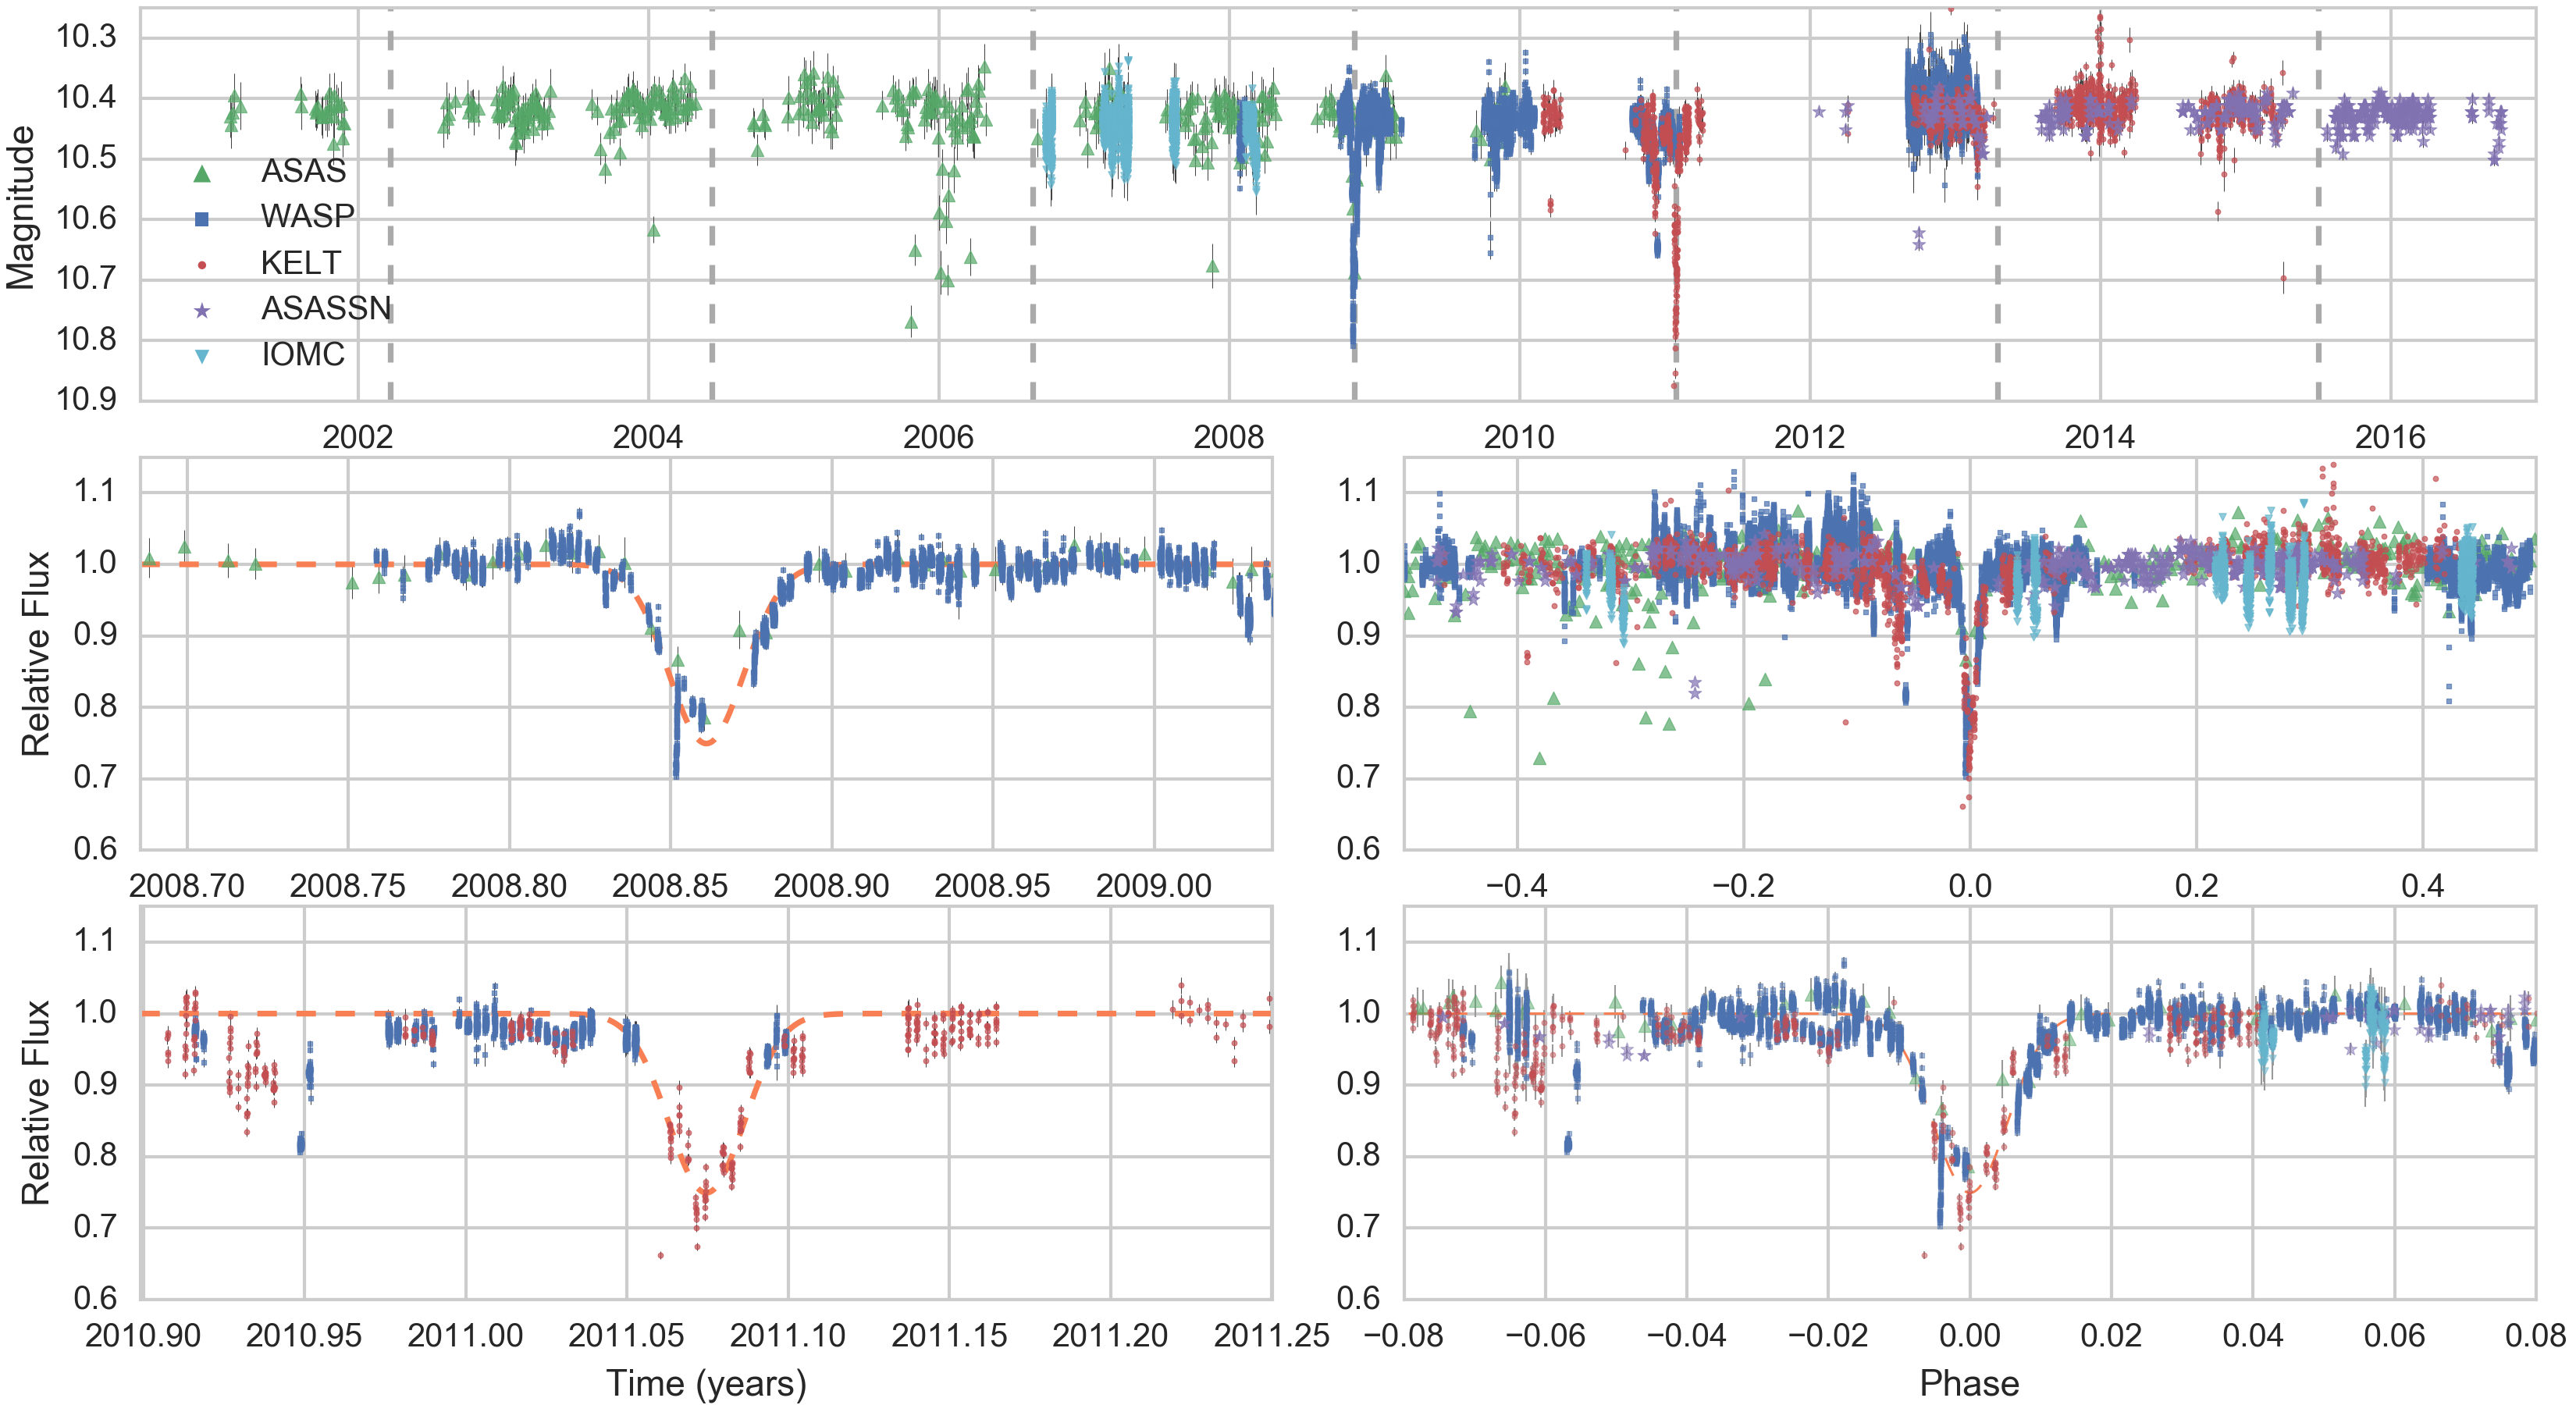This screenshot has width=2576, height=1405.
Task: Click the 2011.05 tick label
Action: [x=626, y=1336]
